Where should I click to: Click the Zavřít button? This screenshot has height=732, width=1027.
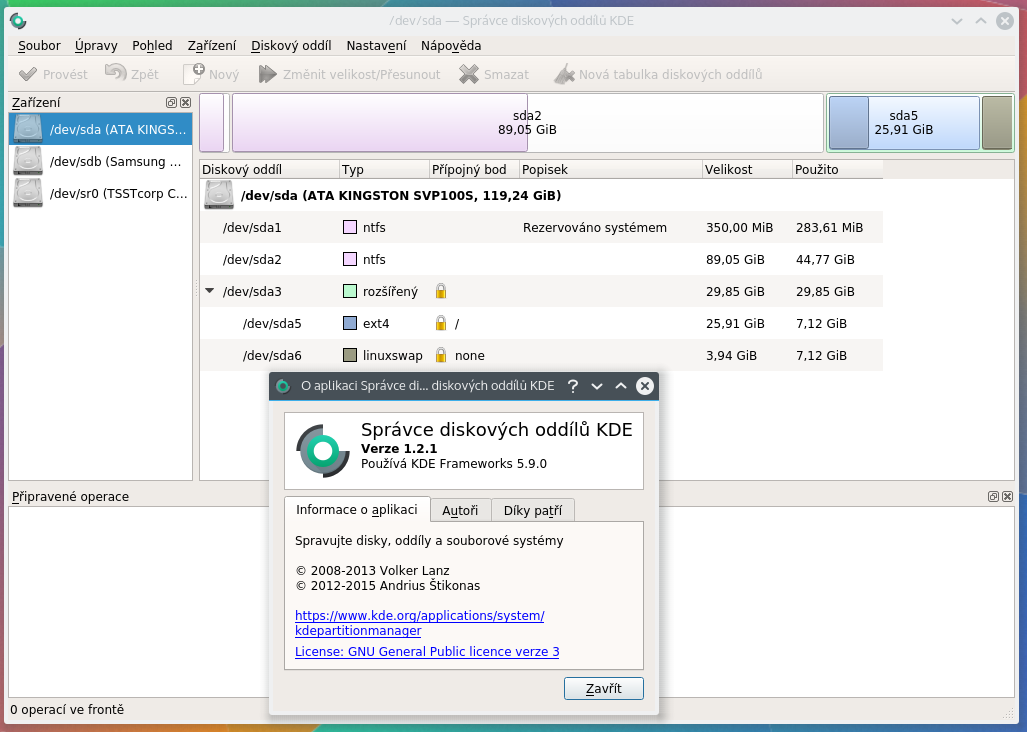[604, 689]
